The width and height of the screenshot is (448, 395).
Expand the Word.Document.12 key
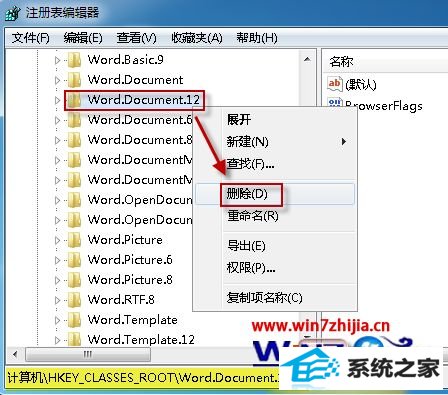[x=57, y=100]
